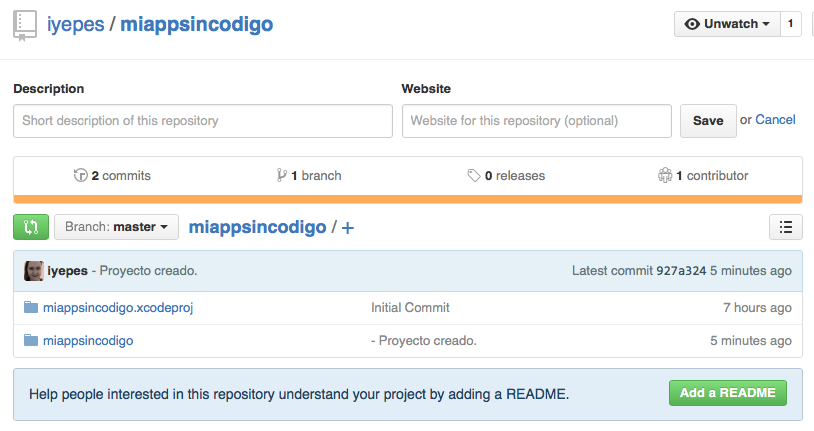Viewport: 814px width, 431px height.
Task: Click the plus icon to create new file
Action: [x=348, y=228]
